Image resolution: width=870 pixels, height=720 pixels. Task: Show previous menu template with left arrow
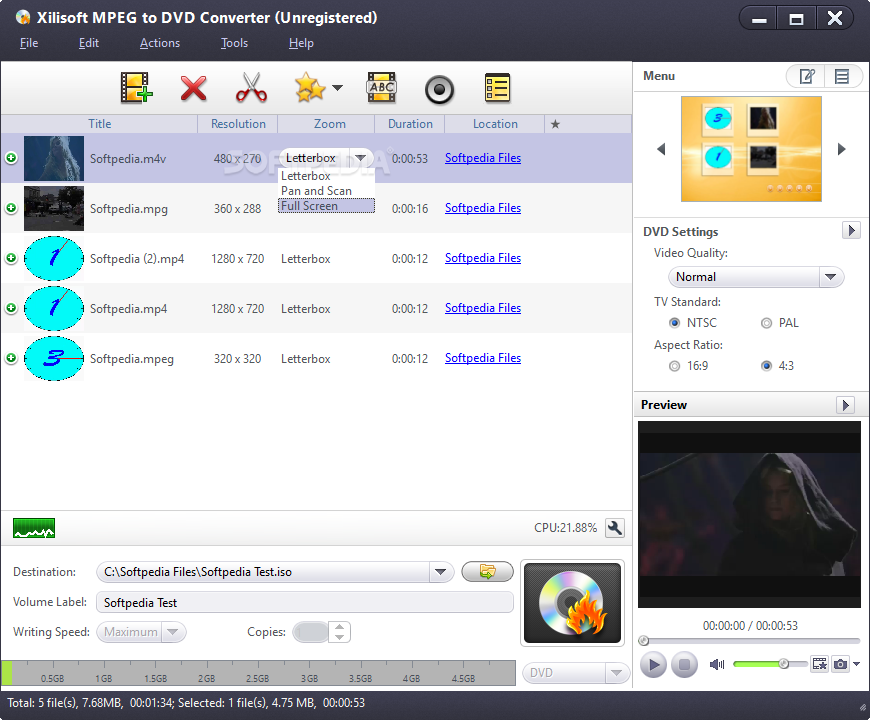(661, 149)
